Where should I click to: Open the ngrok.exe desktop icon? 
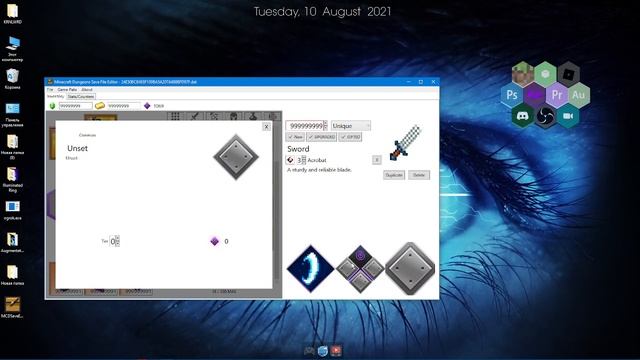pos(12,210)
